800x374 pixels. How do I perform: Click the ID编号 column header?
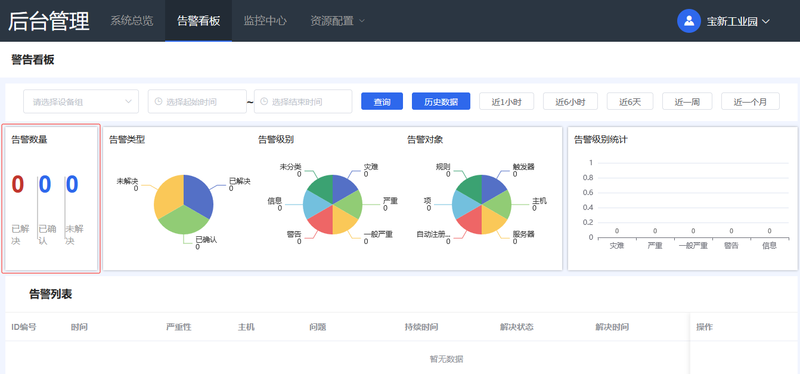click(24, 327)
